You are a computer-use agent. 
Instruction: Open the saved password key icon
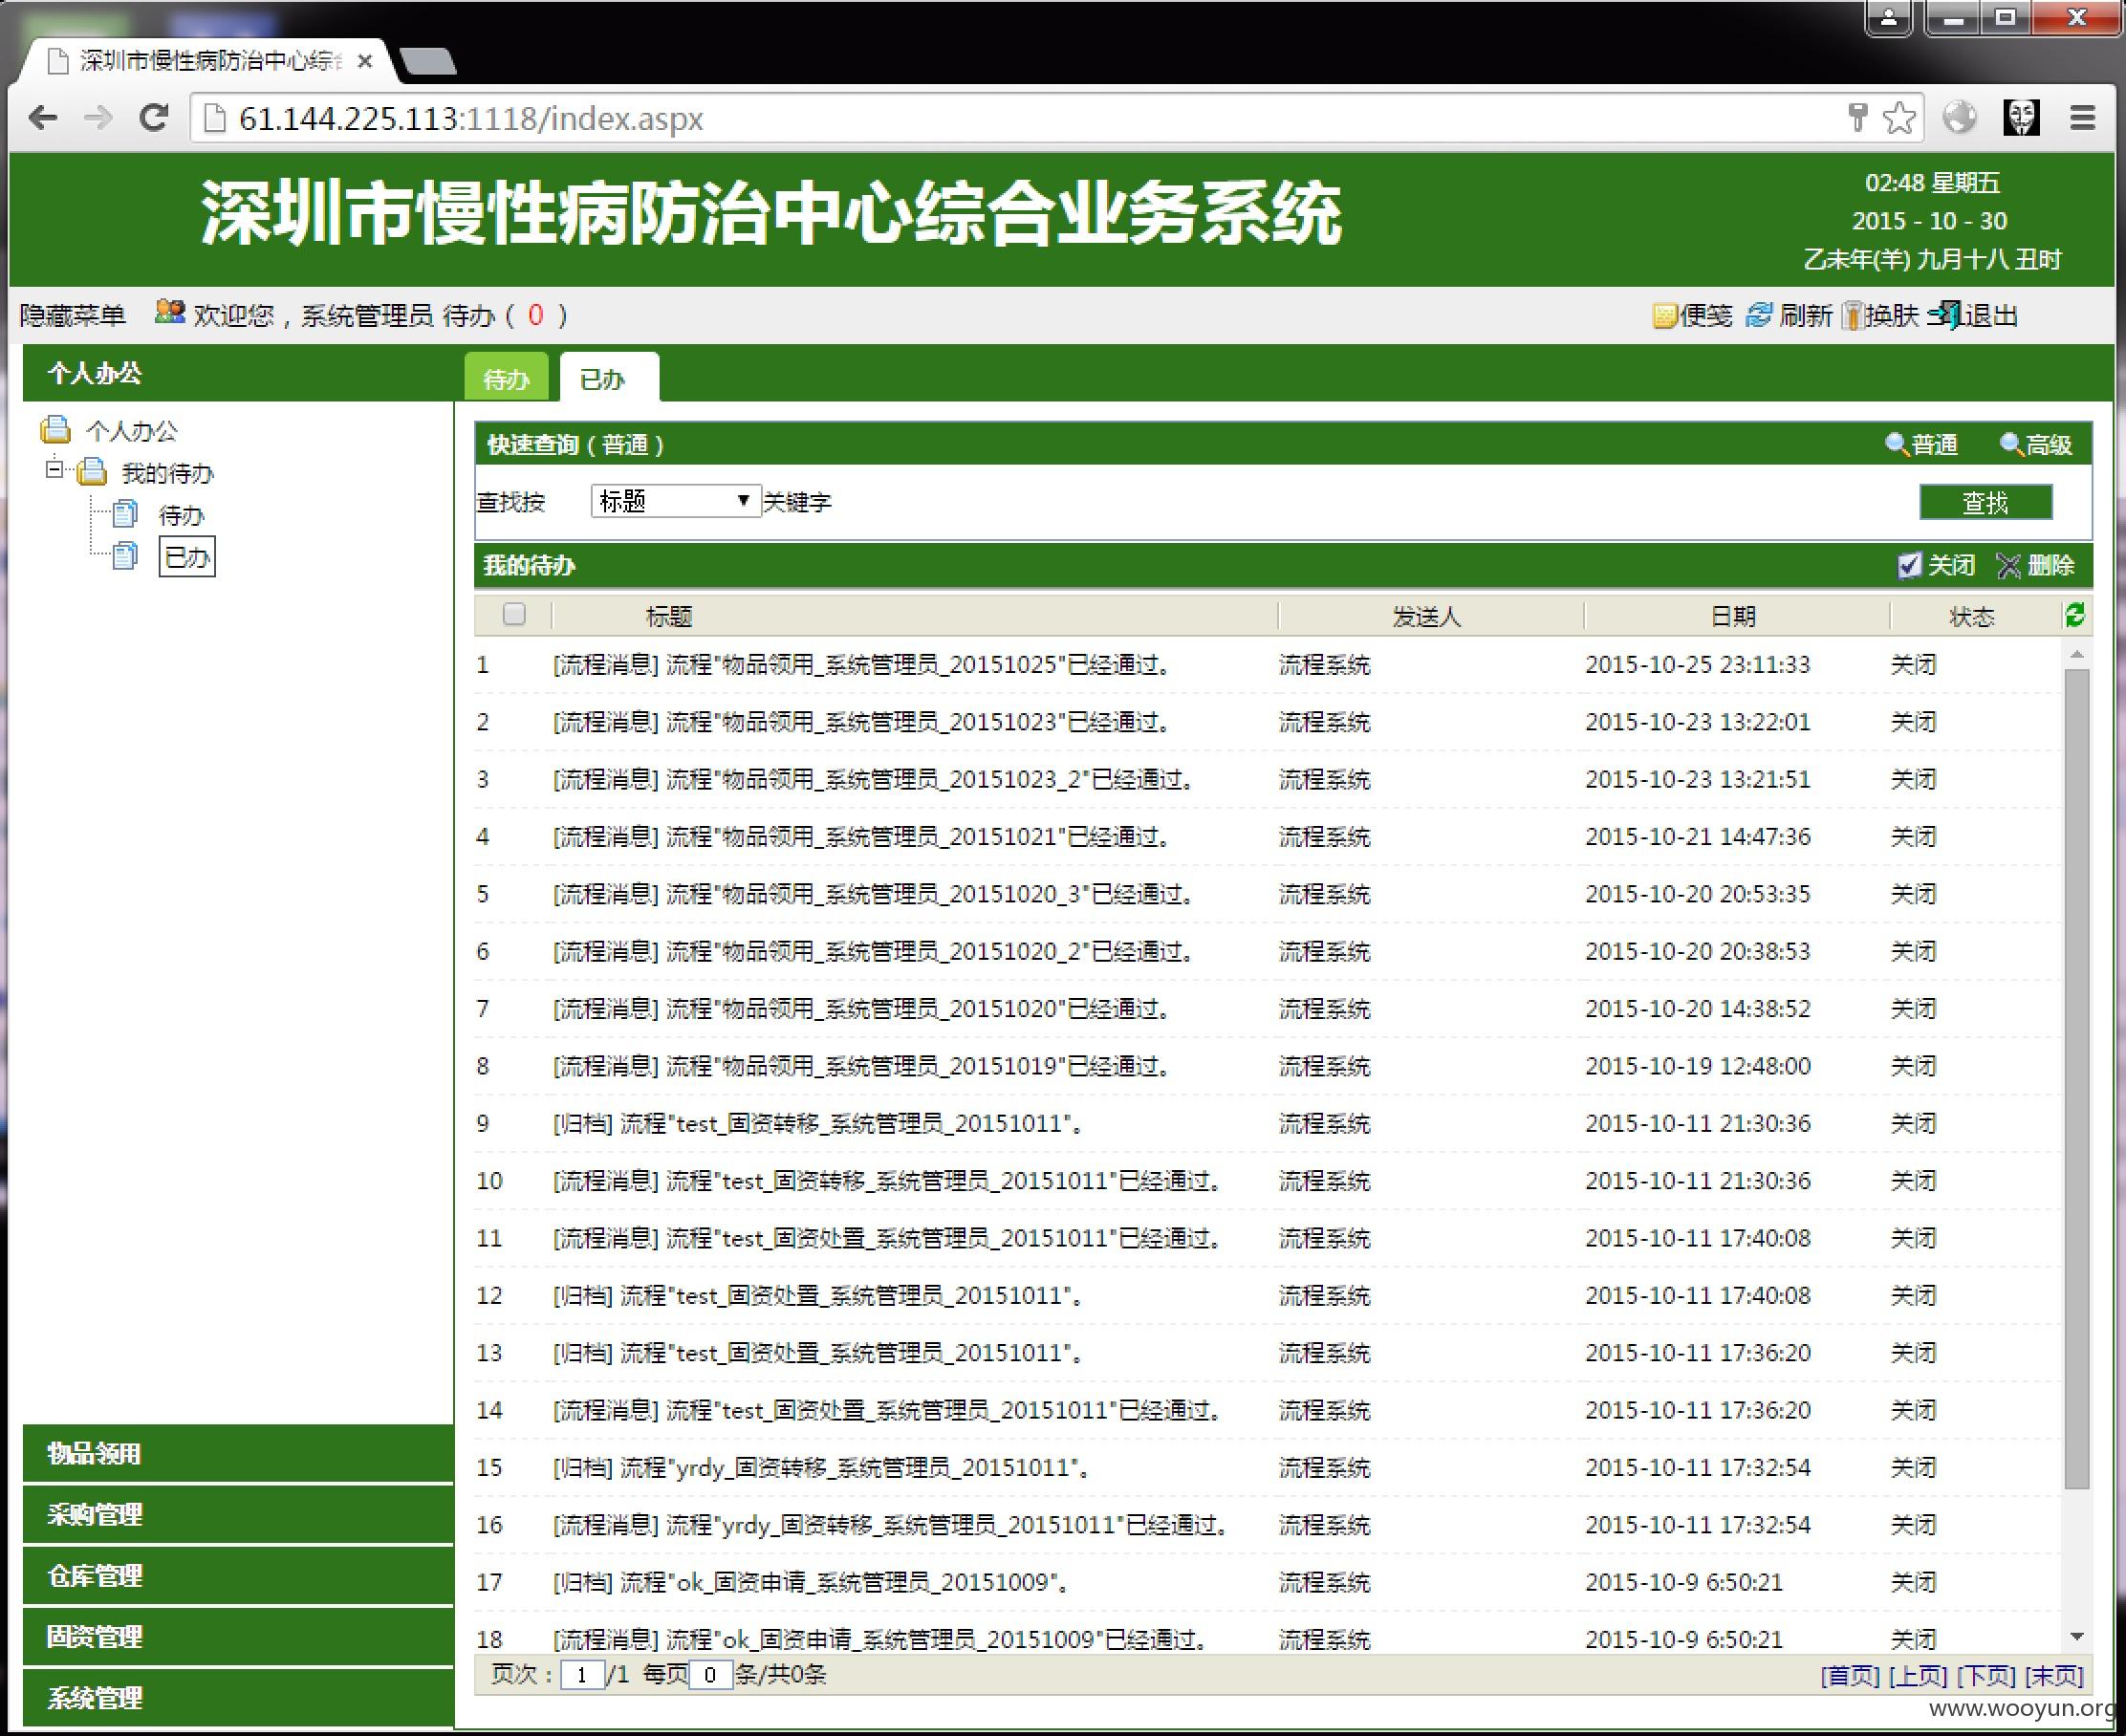click(x=1857, y=117)
